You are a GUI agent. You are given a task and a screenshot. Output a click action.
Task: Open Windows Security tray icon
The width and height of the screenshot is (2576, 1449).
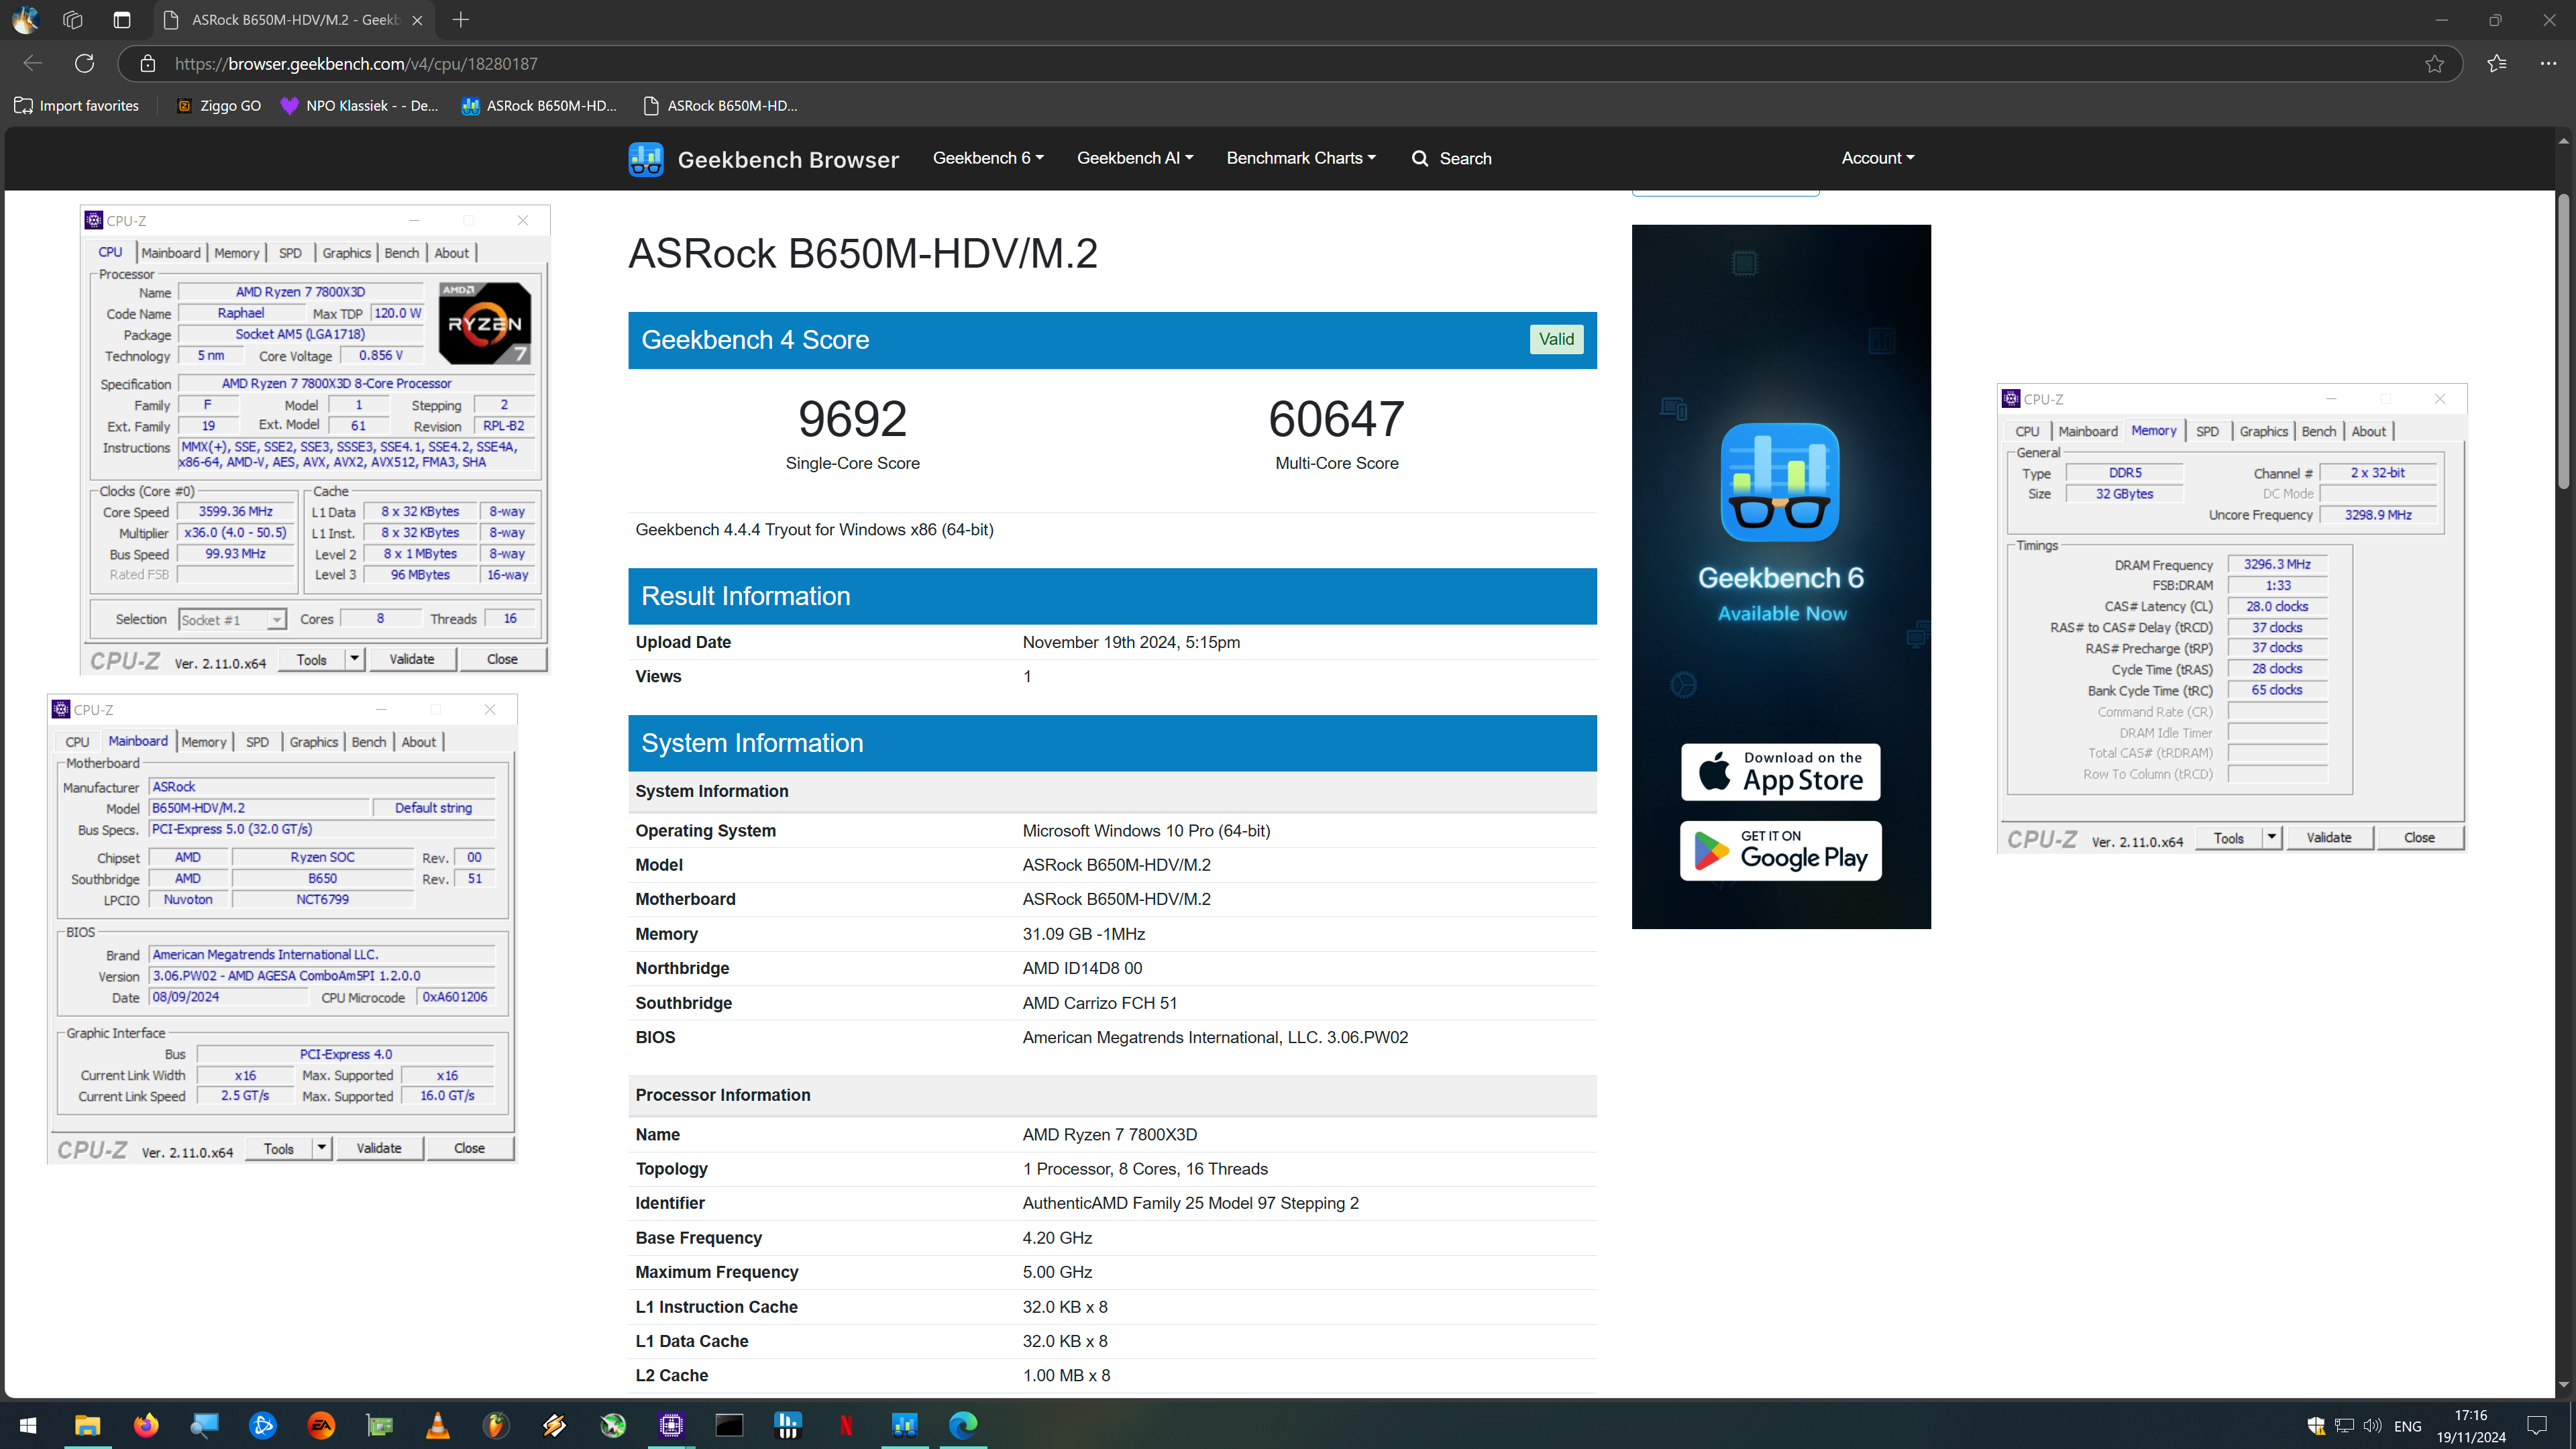[2316, 1426]
